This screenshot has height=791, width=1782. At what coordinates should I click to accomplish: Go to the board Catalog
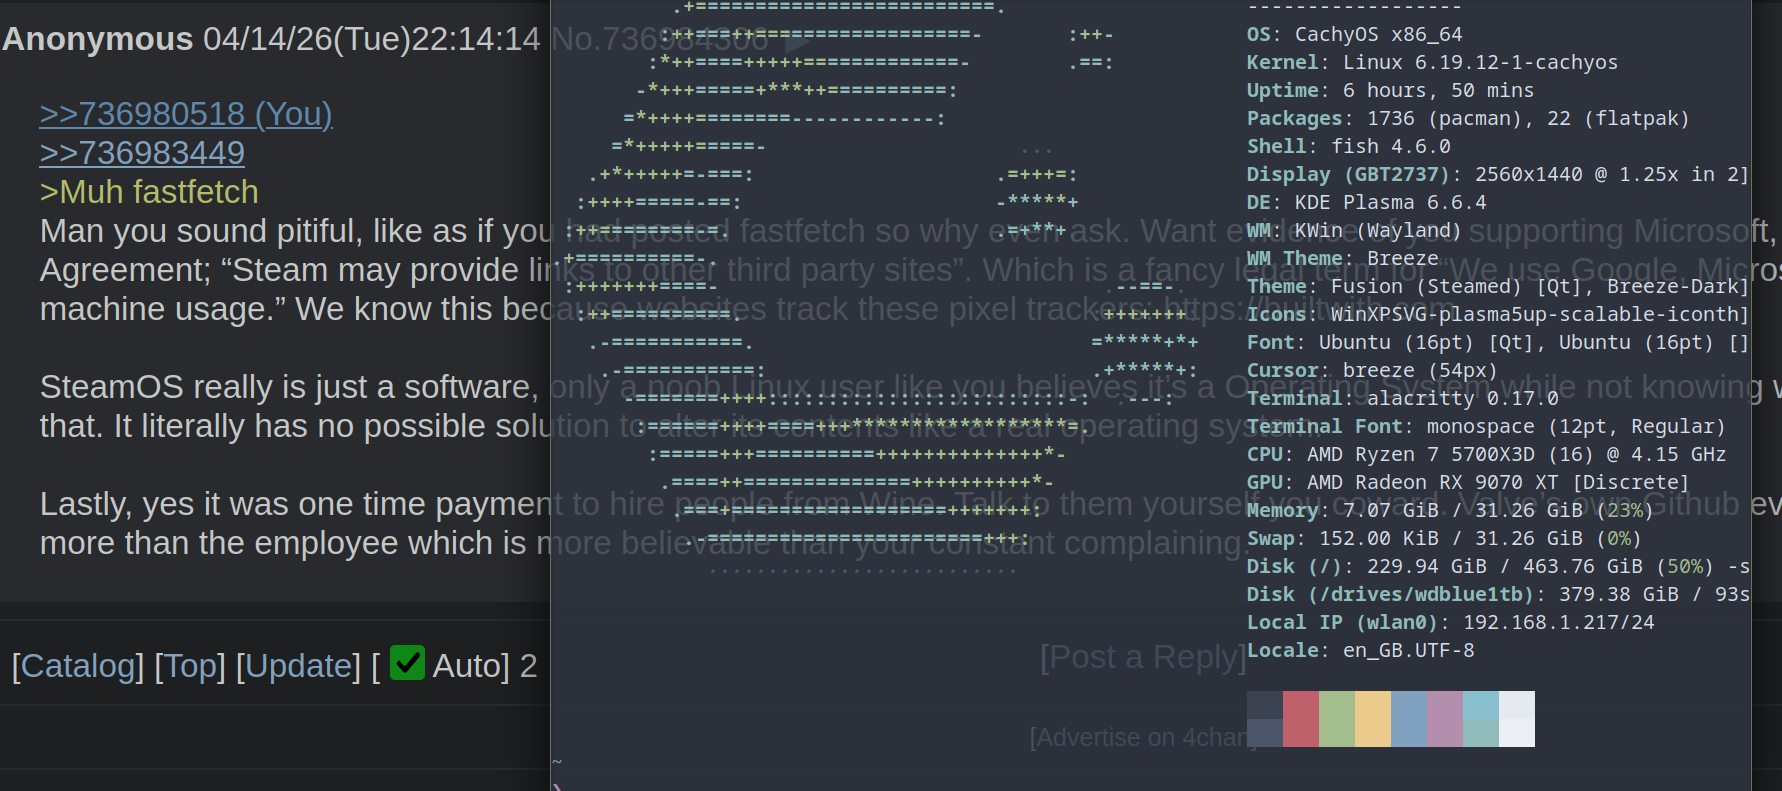[x=78, y=666]
